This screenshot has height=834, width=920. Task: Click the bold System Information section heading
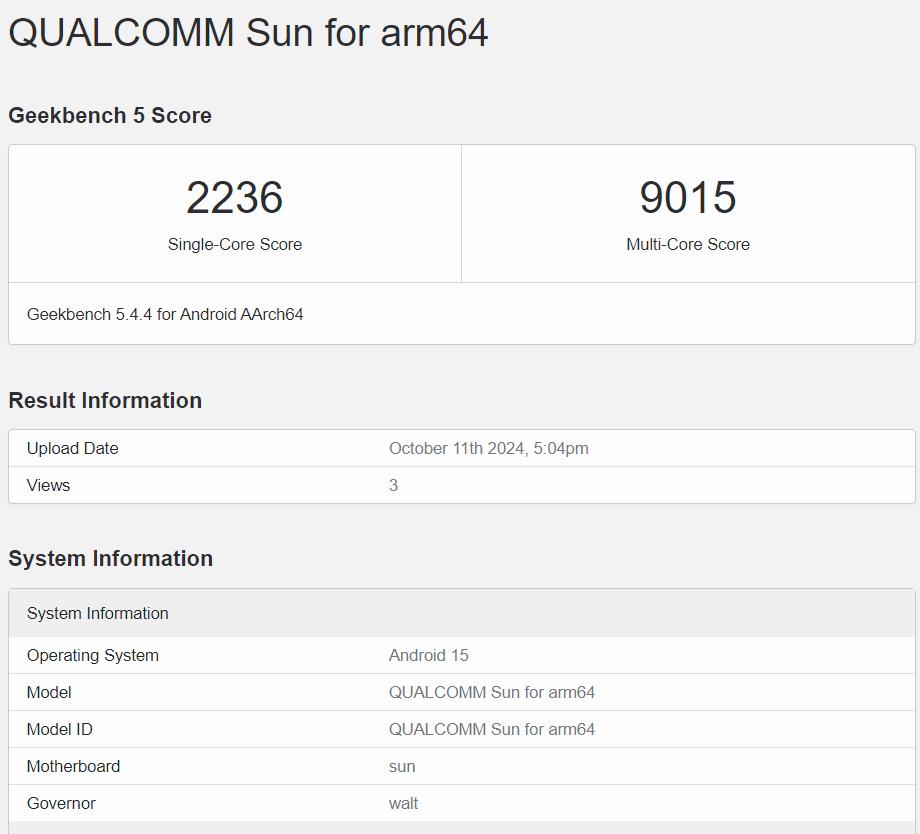click(x=110, y=558)
